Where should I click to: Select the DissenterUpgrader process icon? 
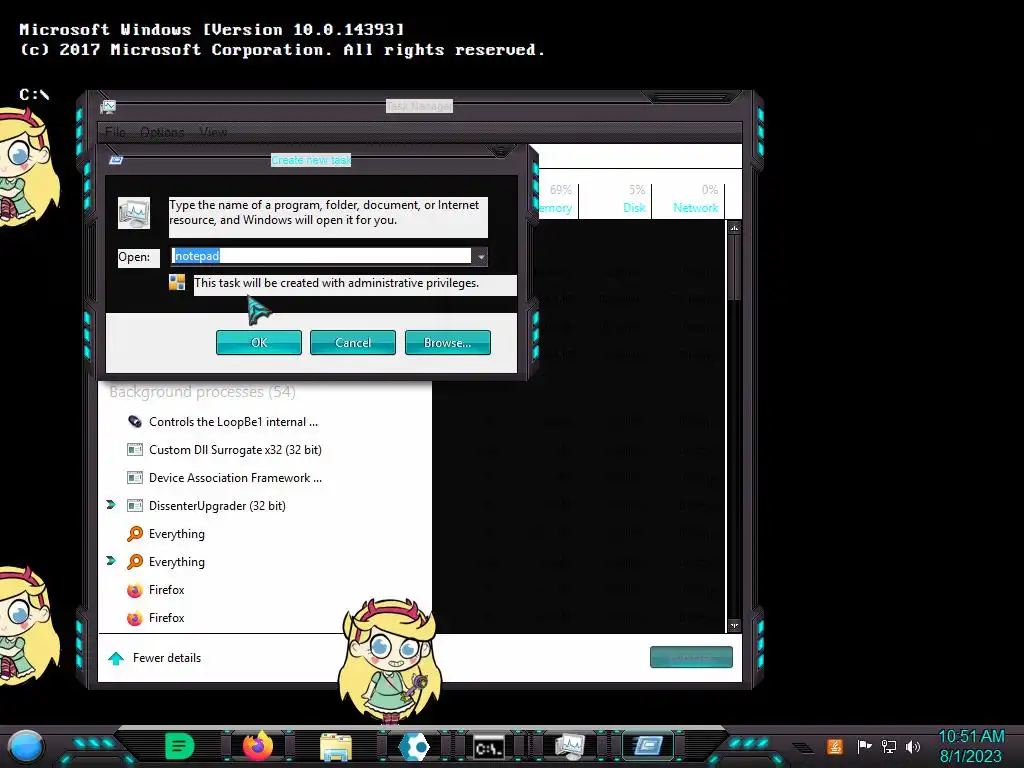pyautogui.click(x=135, y=506)
